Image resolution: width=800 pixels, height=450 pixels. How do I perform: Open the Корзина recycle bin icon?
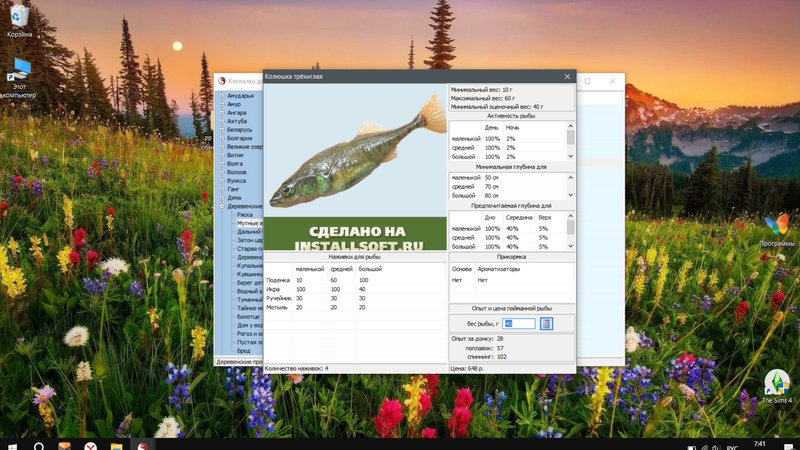[19, 17]
